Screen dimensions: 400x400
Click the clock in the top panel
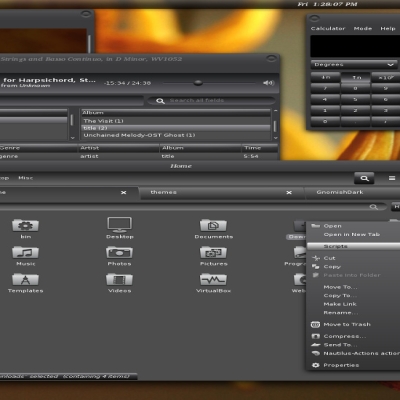point(327,4)
